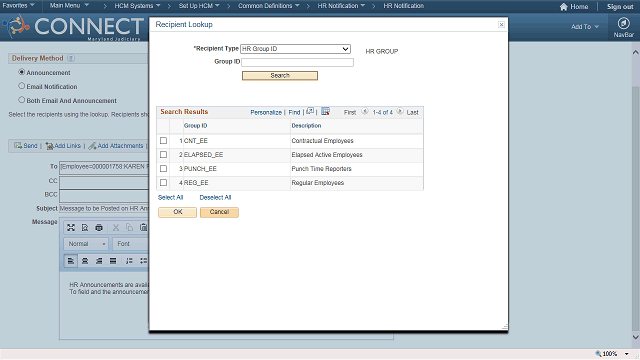640x360 pixels.
Task: Expand Add To dropdown
Action: coord(585,27)
